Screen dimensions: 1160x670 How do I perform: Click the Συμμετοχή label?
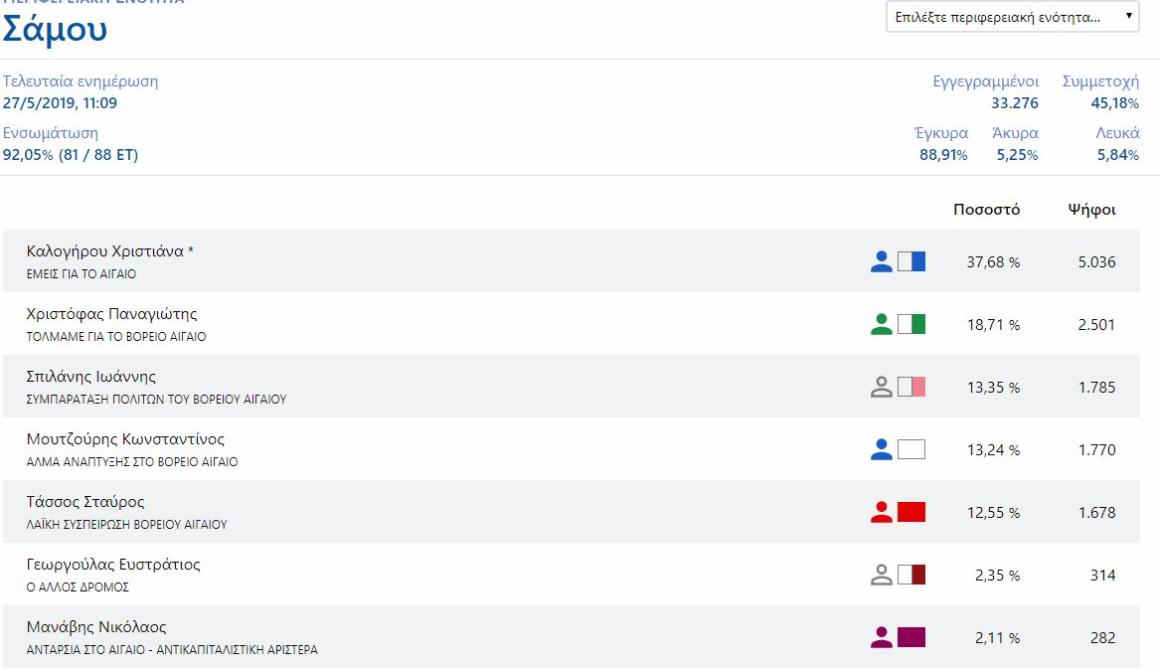[1101, 82]
